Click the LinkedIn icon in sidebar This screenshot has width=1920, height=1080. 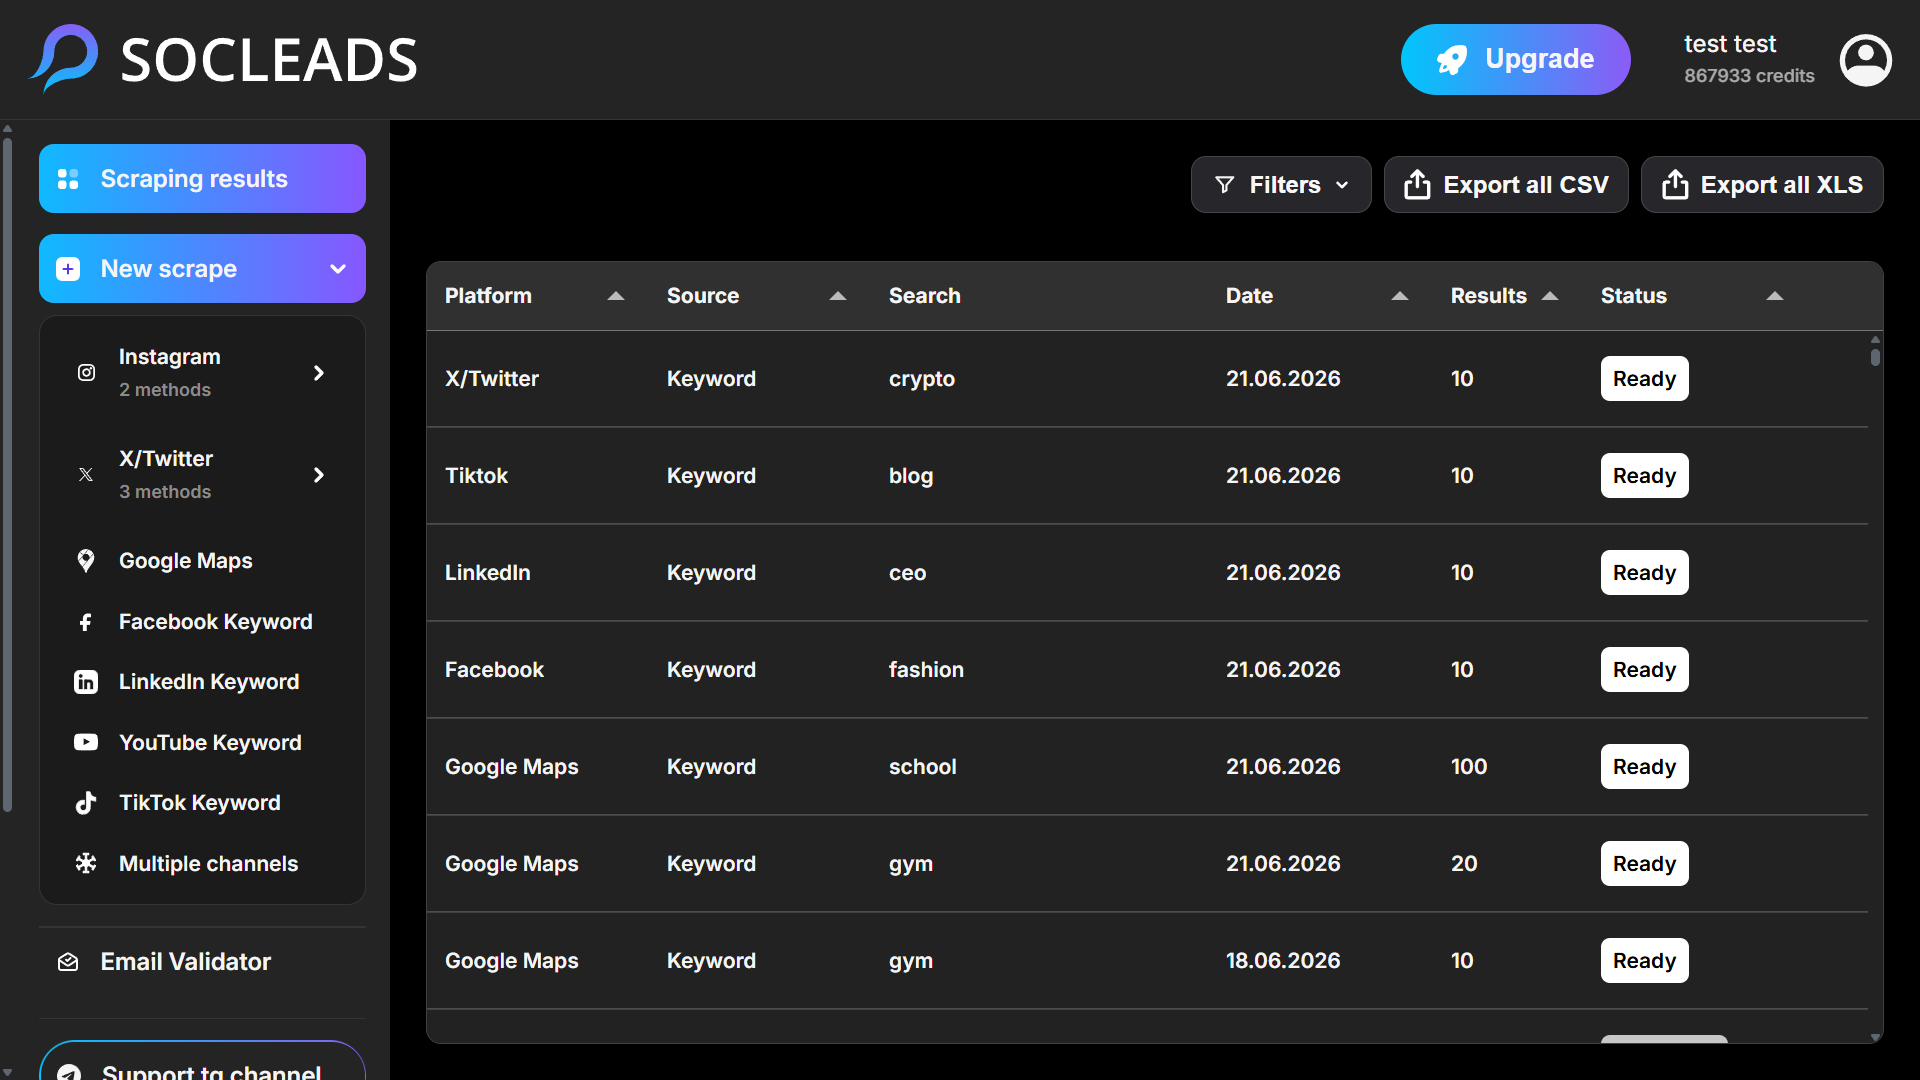click(86, 682)
